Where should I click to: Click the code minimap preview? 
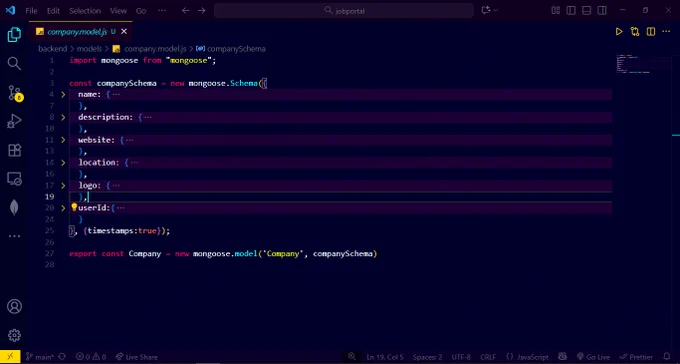coord(644,64)
